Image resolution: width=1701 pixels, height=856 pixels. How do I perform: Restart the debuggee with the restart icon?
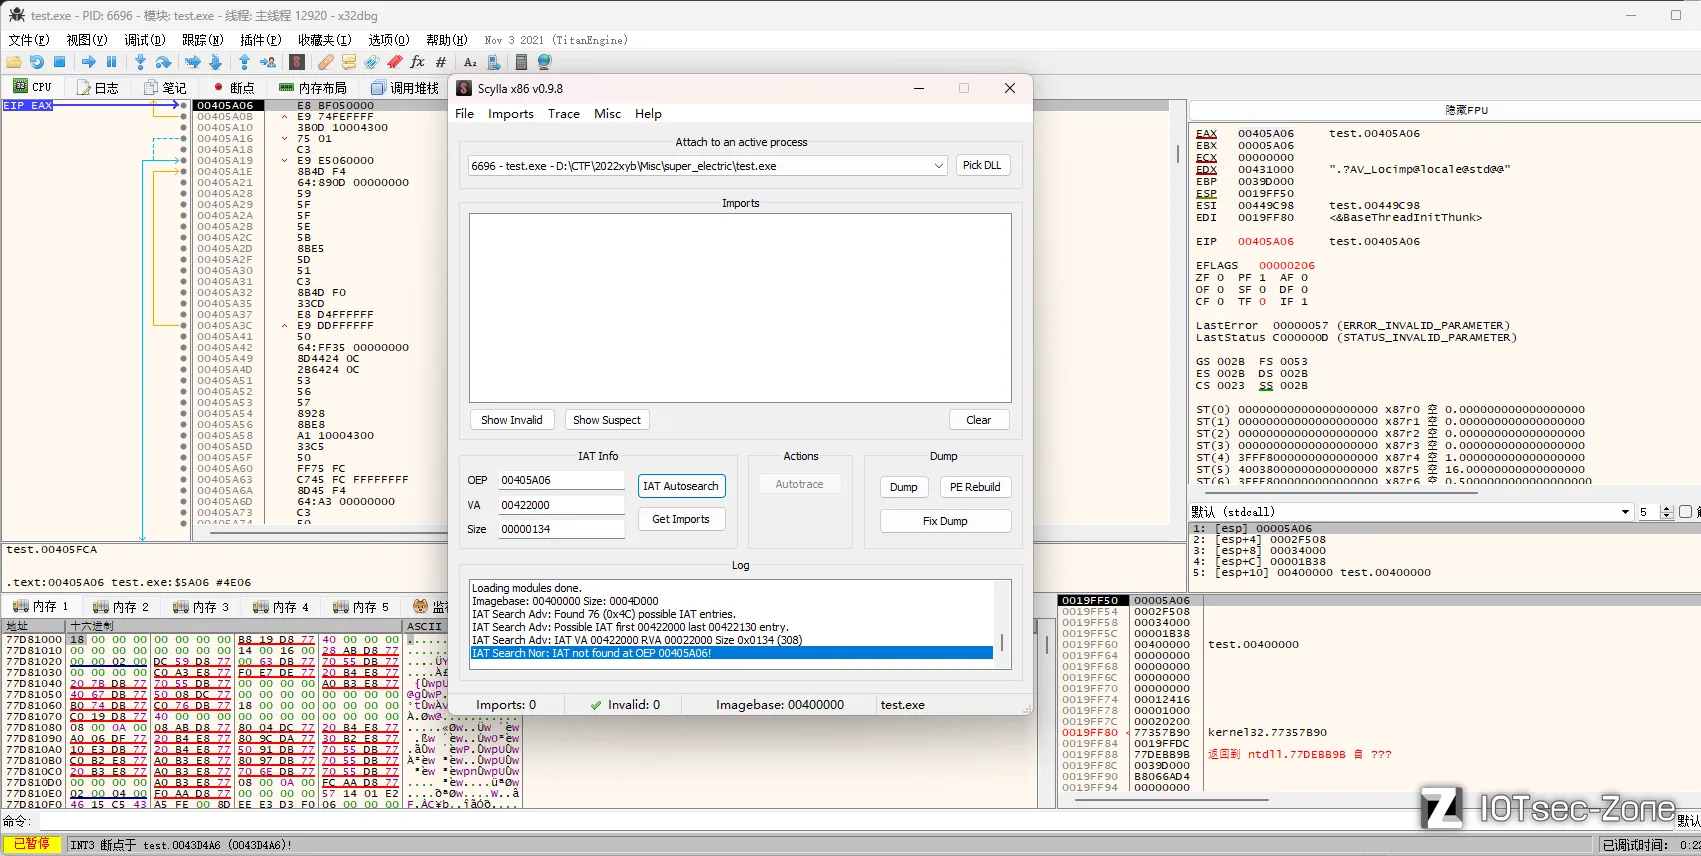pos(37,62)
